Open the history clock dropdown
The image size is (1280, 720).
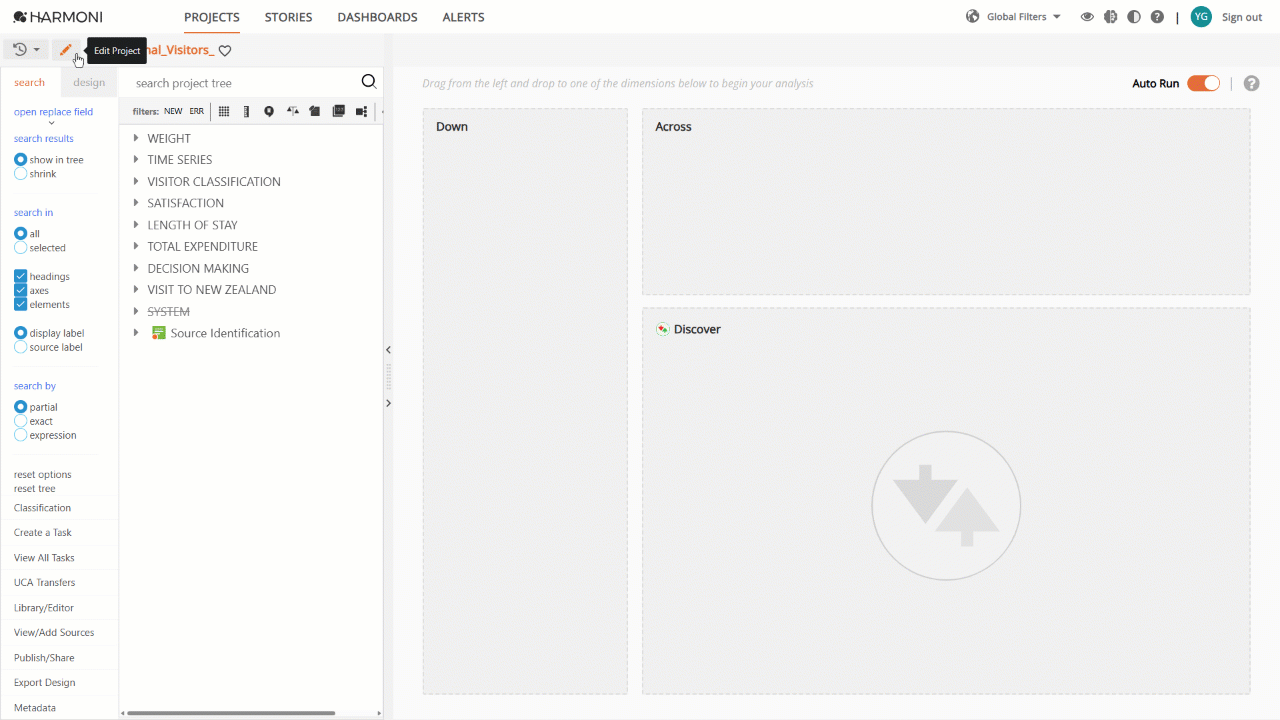pyautogui.click(x=26, y=50)
